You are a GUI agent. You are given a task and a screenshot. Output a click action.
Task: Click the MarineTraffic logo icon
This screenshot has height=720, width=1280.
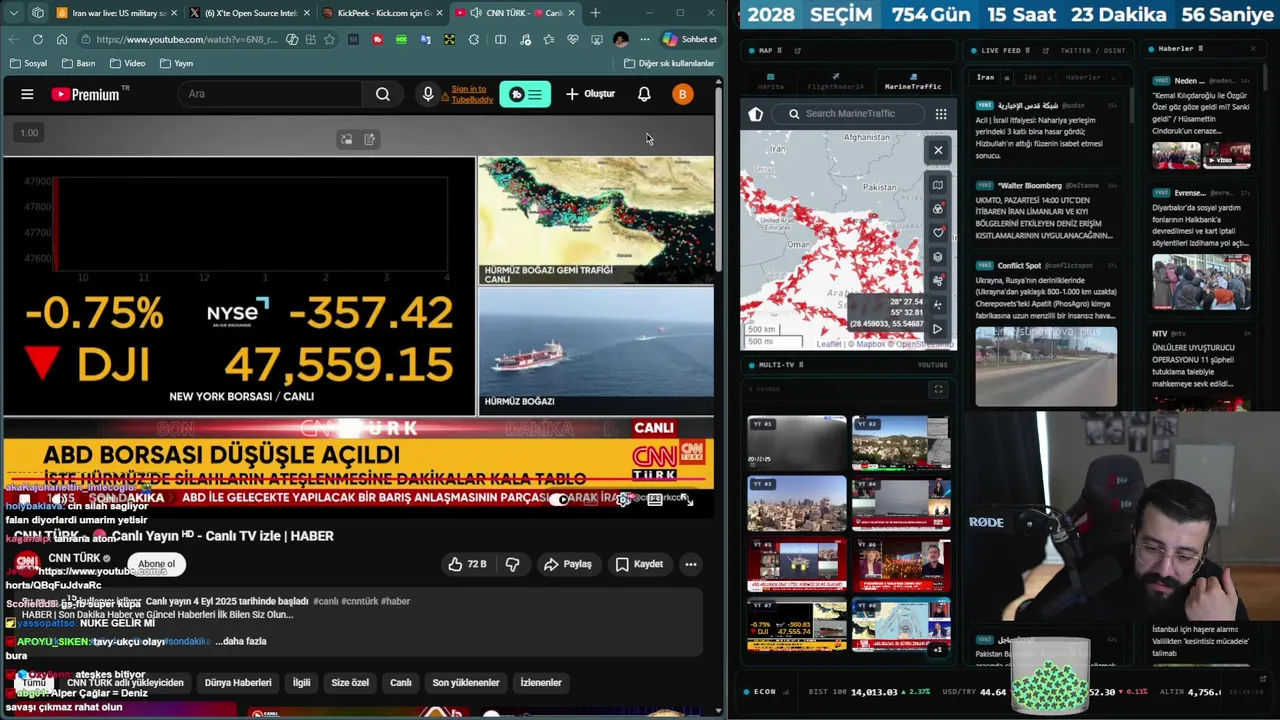(756, 114)
